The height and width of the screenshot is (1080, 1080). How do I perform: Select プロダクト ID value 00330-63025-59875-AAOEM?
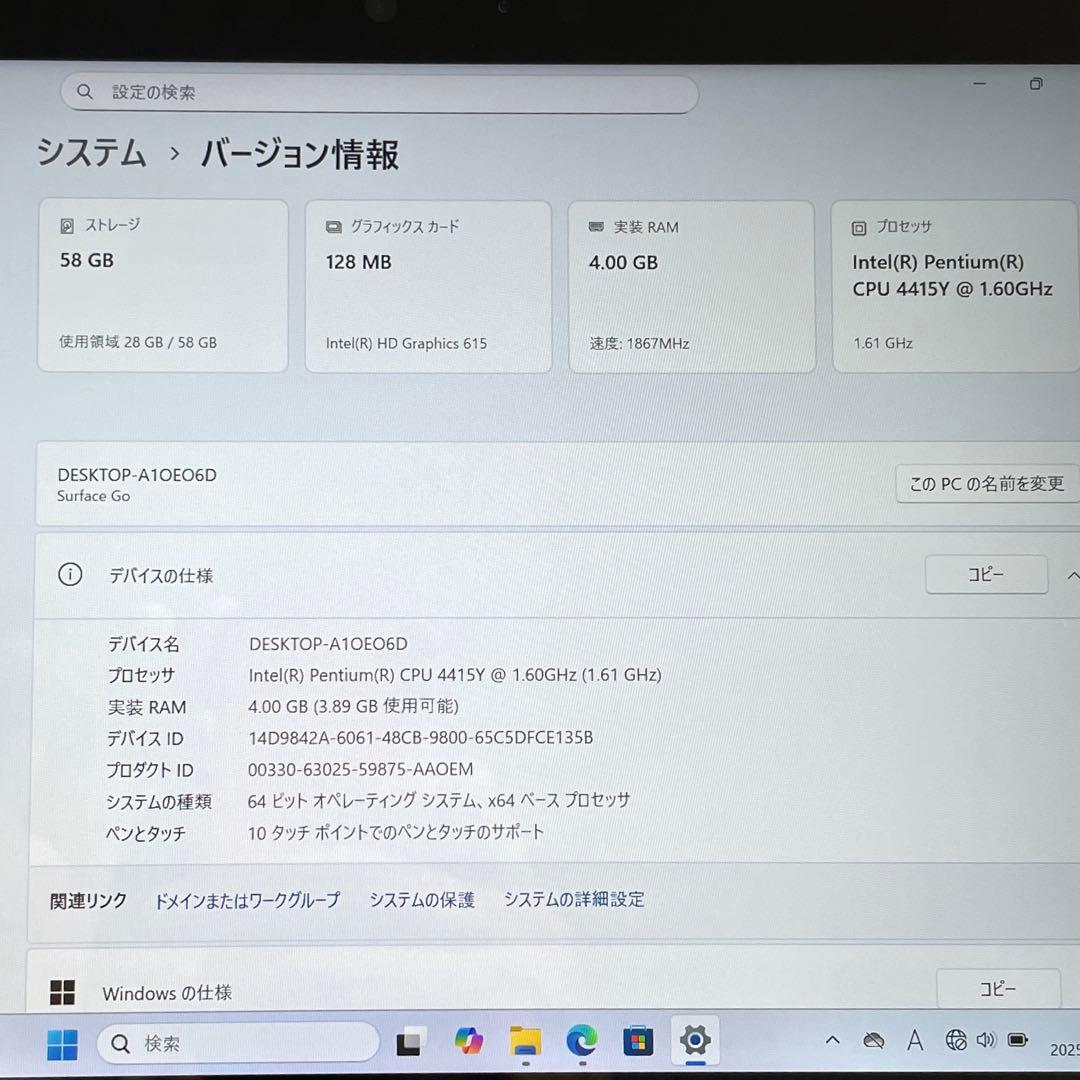pos(360,769)
